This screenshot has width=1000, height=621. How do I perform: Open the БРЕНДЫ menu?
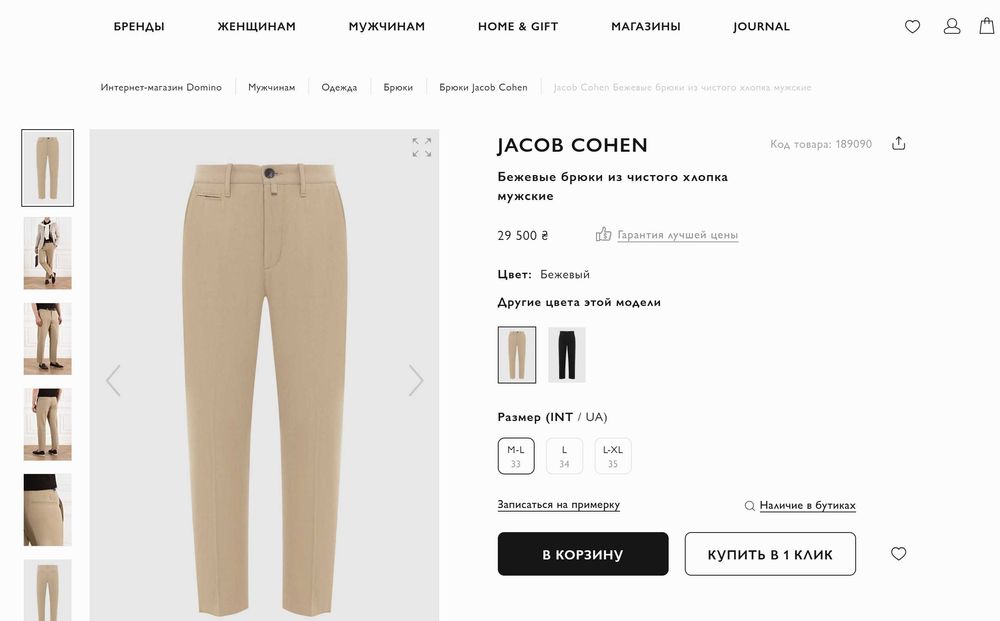(x=139, y=26)
